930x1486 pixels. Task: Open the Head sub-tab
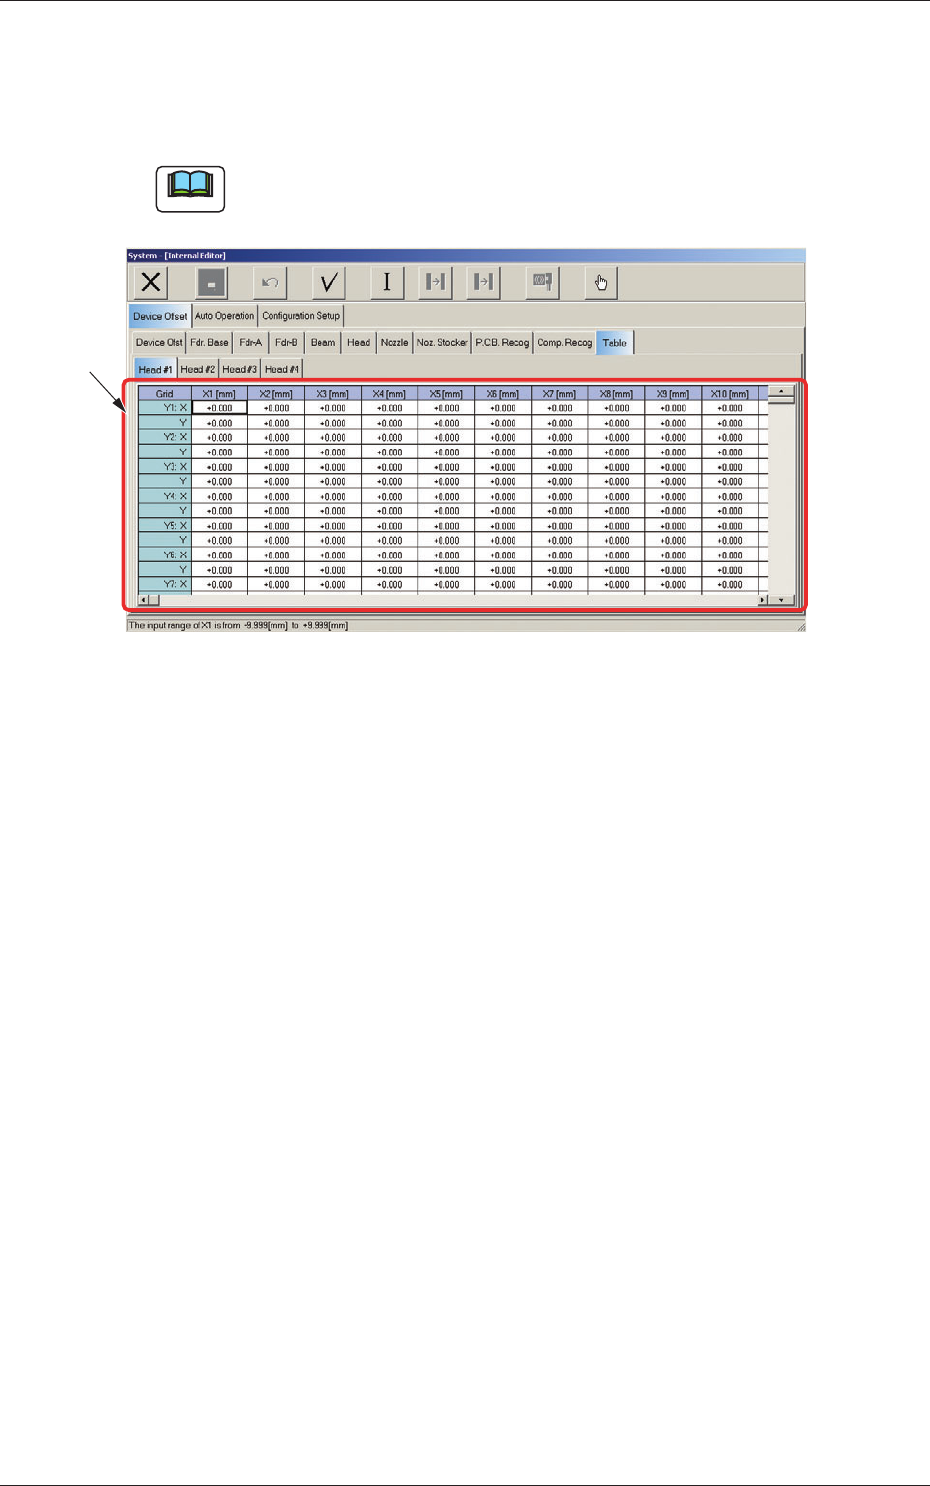coord(358,343)
